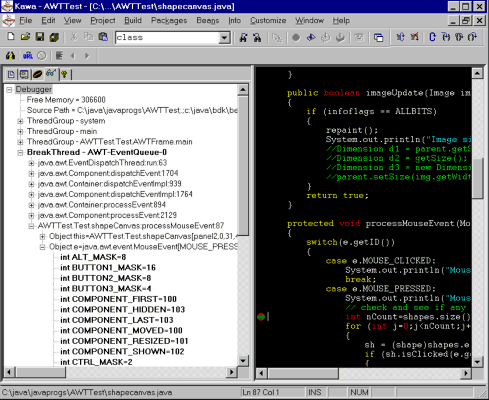Screen dimensions: 489x400
Task: Click the Paste clipboard icon
Action: [x=103, y=37]
